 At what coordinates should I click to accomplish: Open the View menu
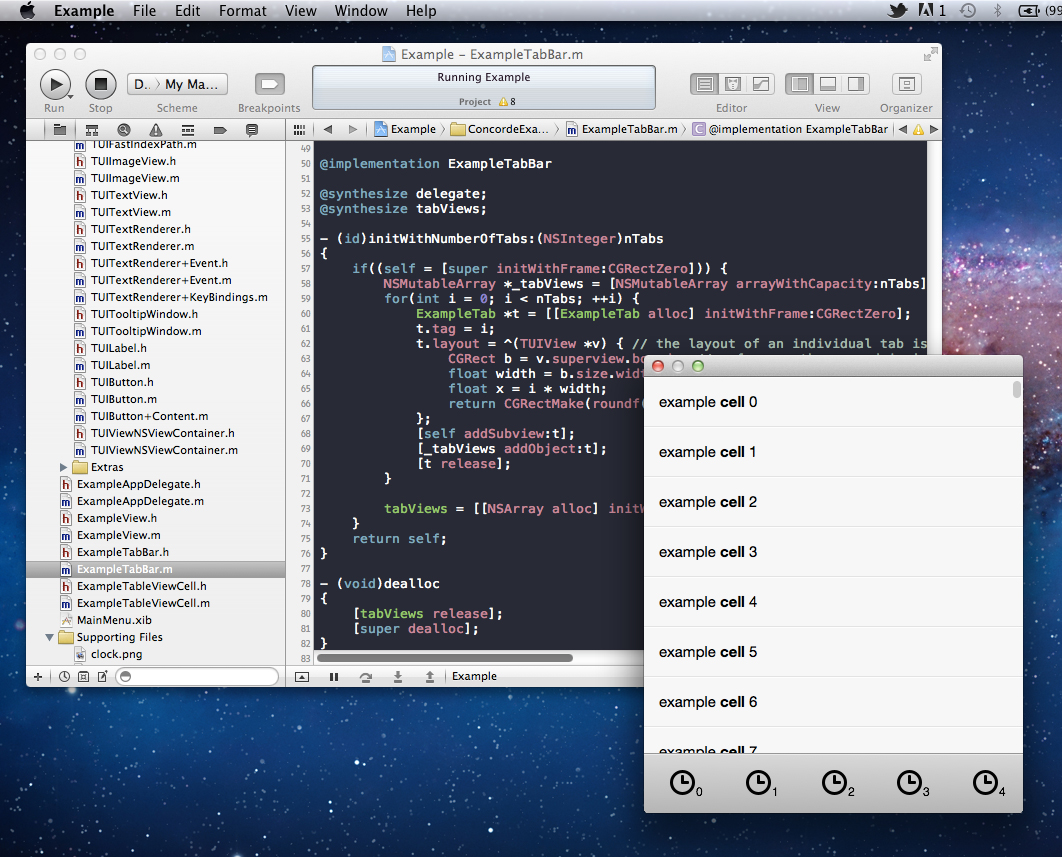(x=301, y=11)
